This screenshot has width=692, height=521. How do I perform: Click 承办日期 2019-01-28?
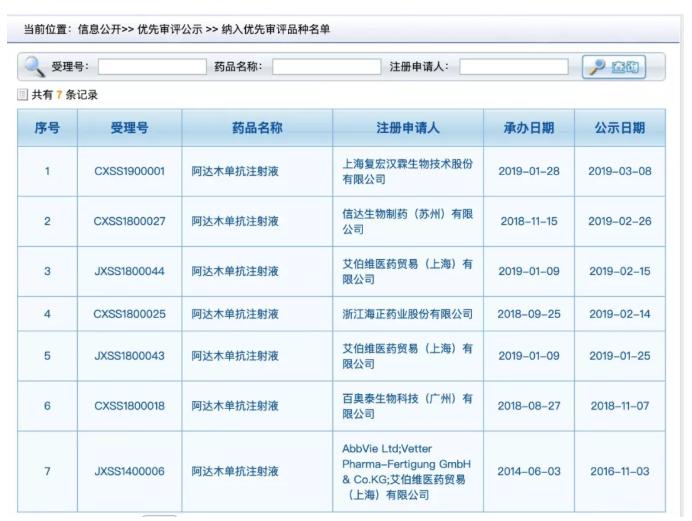[529, 171]
